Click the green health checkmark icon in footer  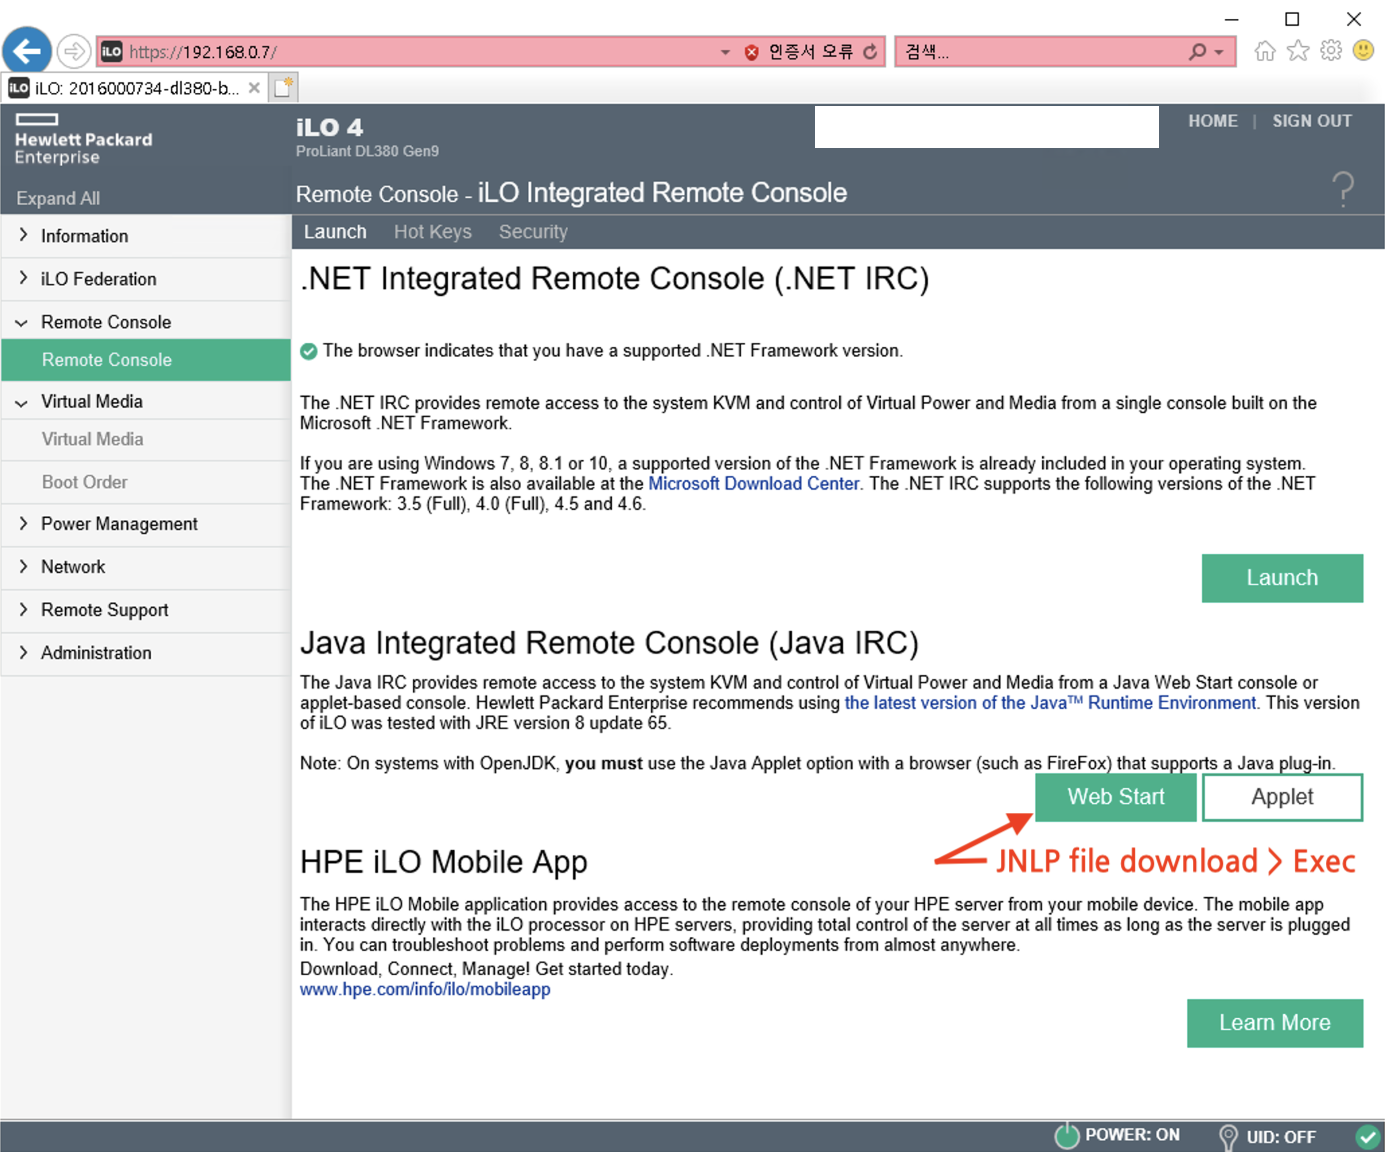(x=1367, y=1137)
